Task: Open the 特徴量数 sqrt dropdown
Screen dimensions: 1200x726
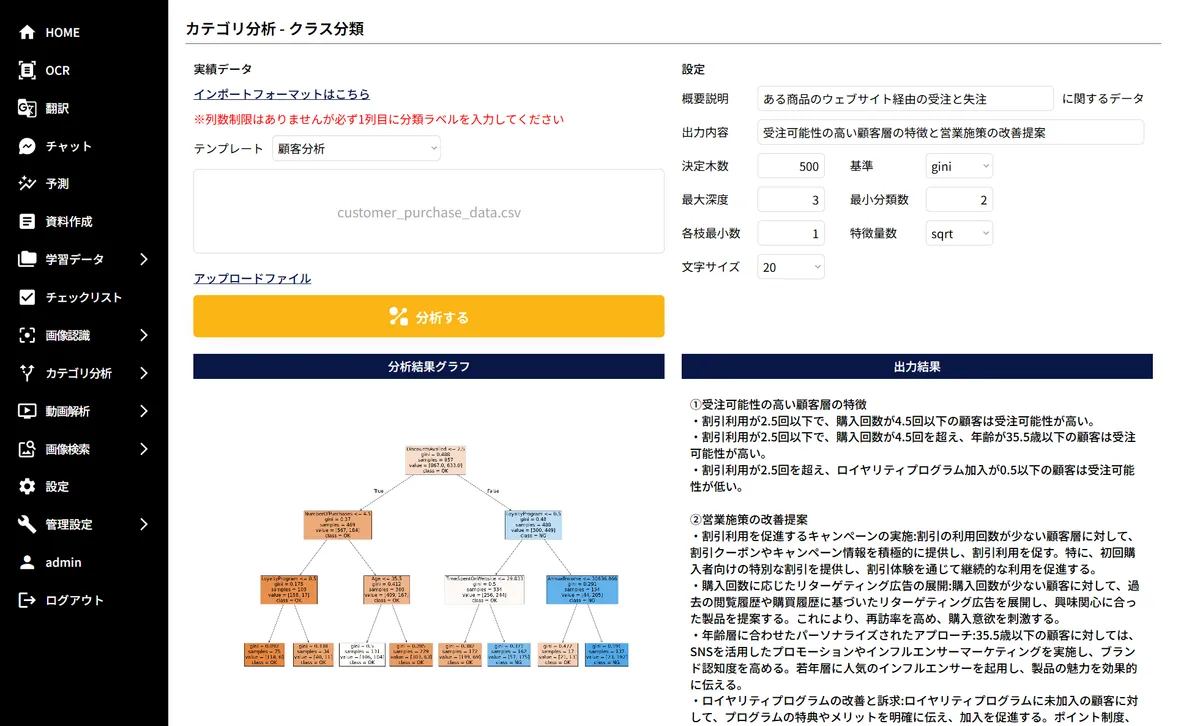Action: coord(959,234)
